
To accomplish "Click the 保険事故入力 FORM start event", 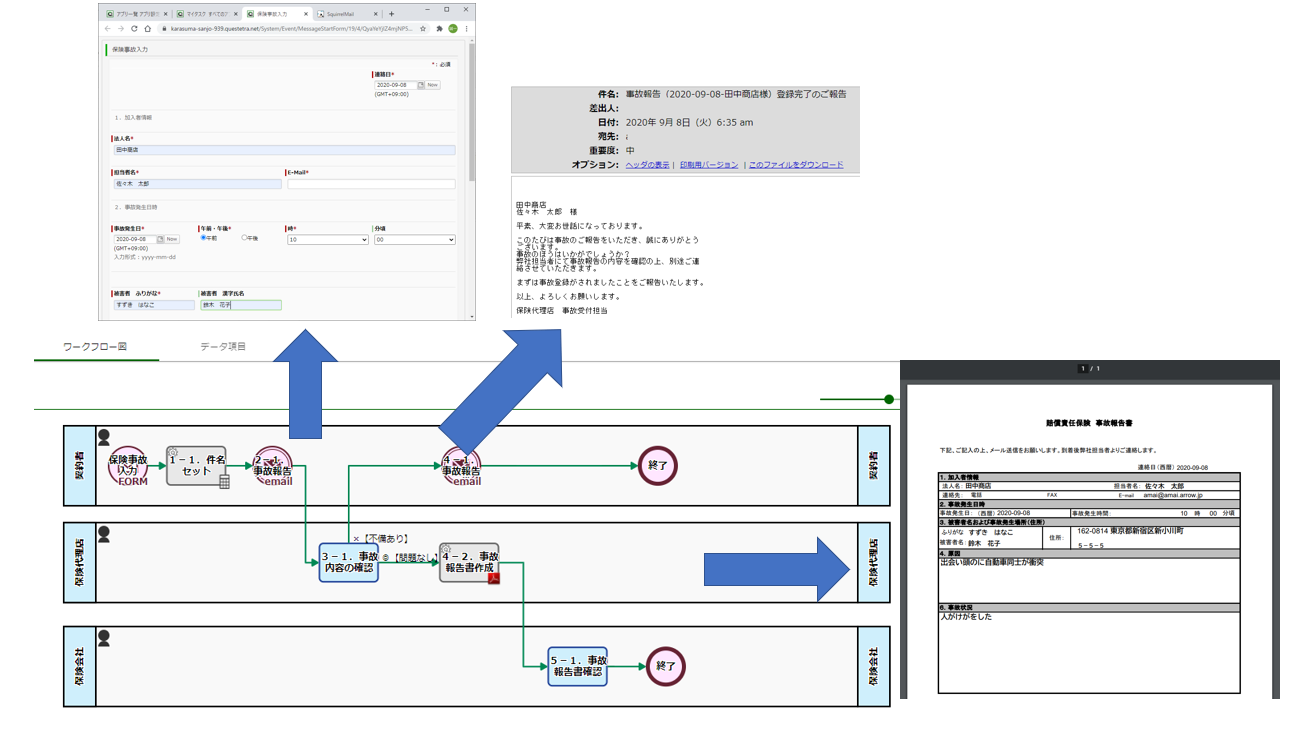I will pyautogui.click(x=128, y=466).
